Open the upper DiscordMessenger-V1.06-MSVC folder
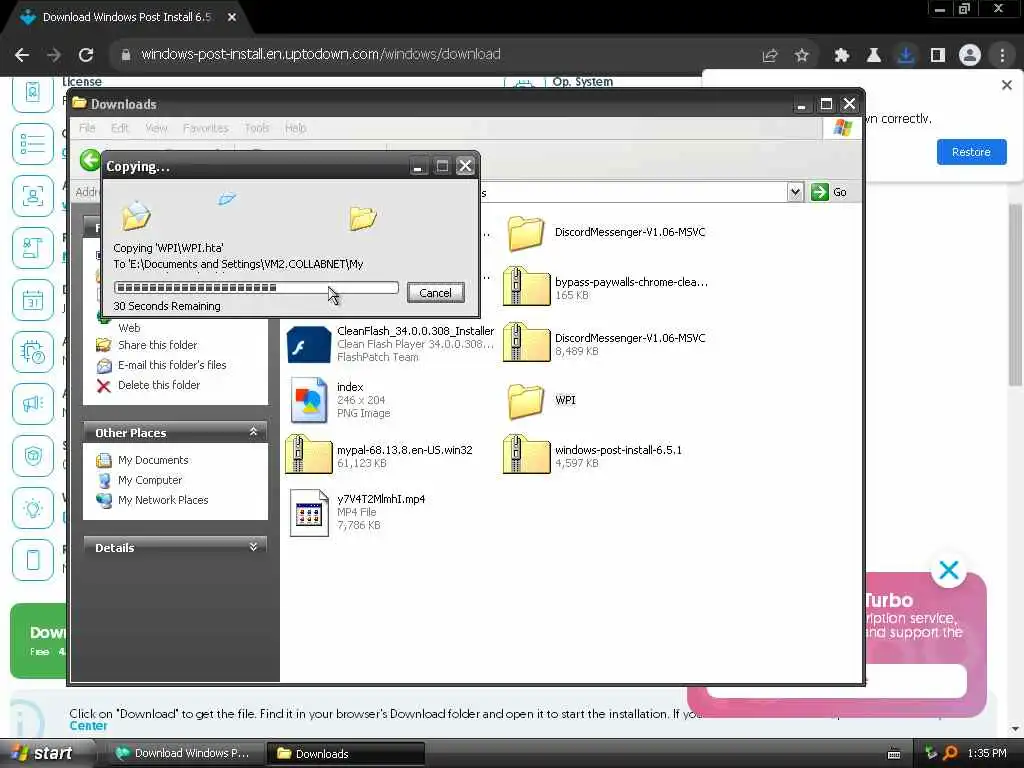1024x768 pixels. (606, 232)
